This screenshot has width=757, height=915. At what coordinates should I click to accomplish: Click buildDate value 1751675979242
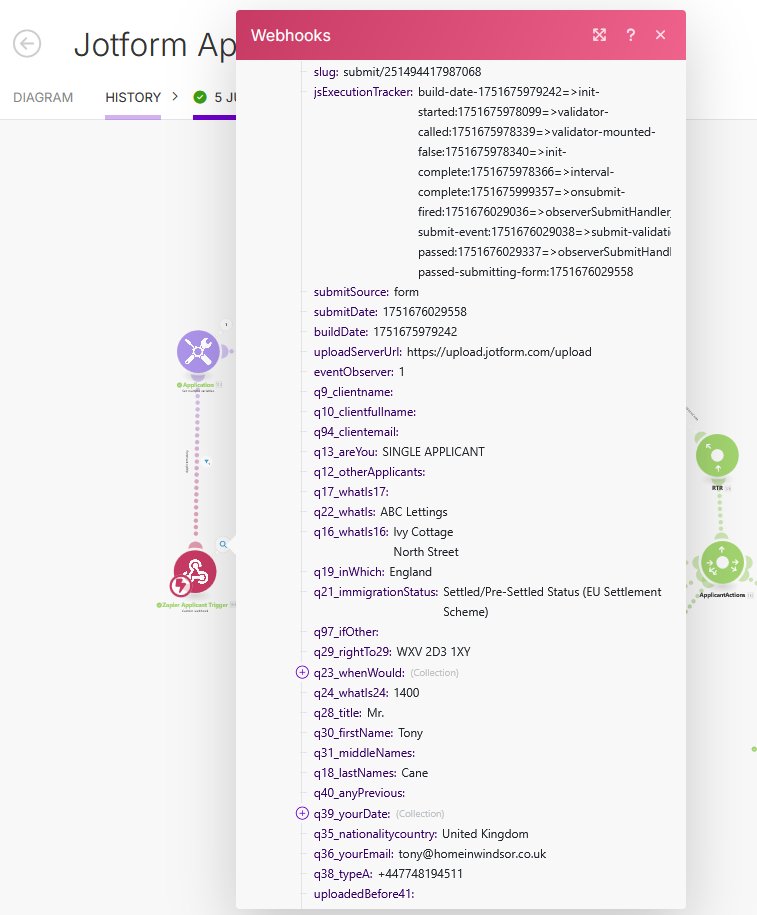pyautogui.click(x=415, y=331)
